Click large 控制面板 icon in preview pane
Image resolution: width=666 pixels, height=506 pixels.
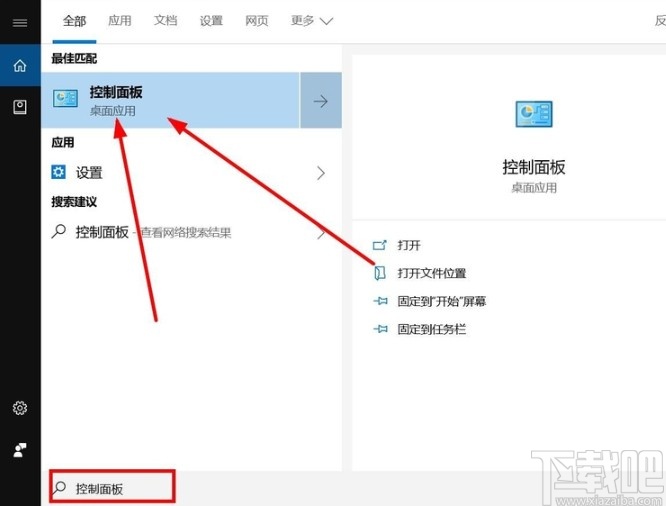[x=534, y=114]
